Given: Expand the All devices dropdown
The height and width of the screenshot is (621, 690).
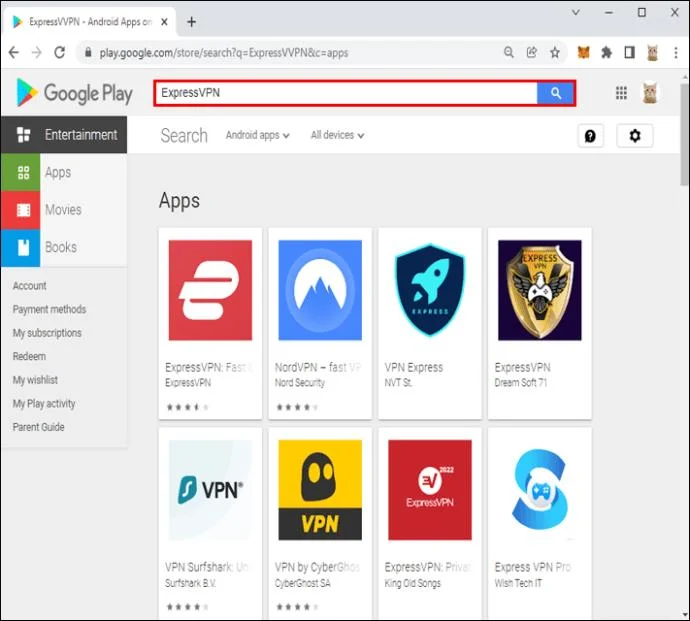Looking at the screenshot, I should [338, 135].
